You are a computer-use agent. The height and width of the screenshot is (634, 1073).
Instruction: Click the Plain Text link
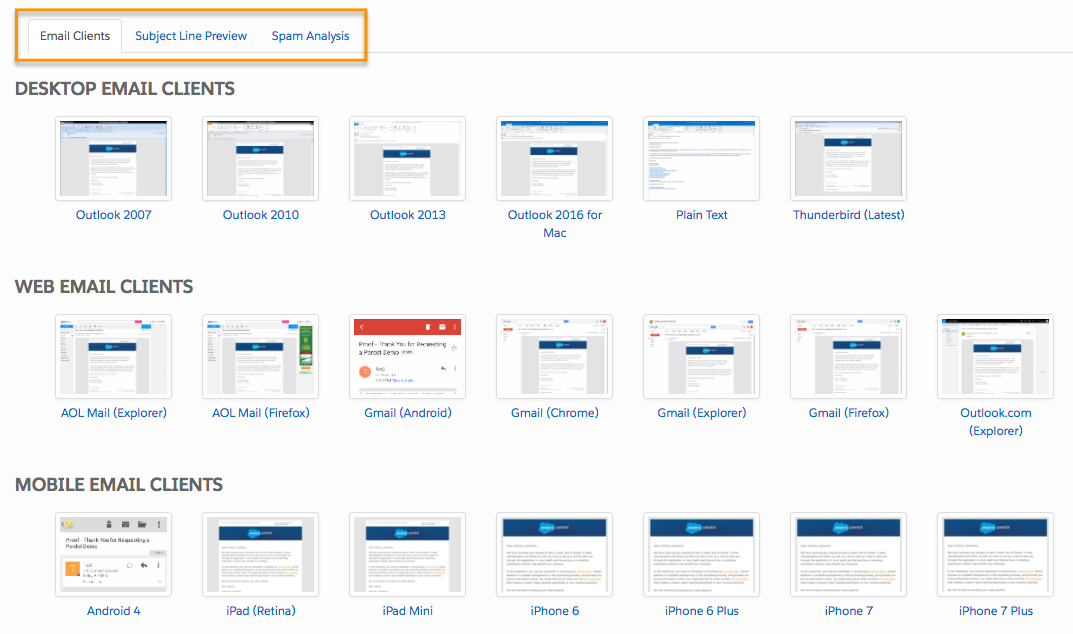point(701,215)
